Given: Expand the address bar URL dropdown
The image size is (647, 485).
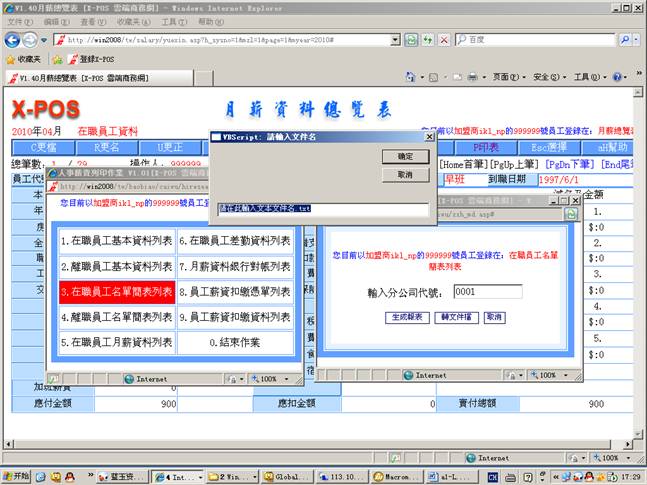Looking at the screenshot, I should (394, 40).
